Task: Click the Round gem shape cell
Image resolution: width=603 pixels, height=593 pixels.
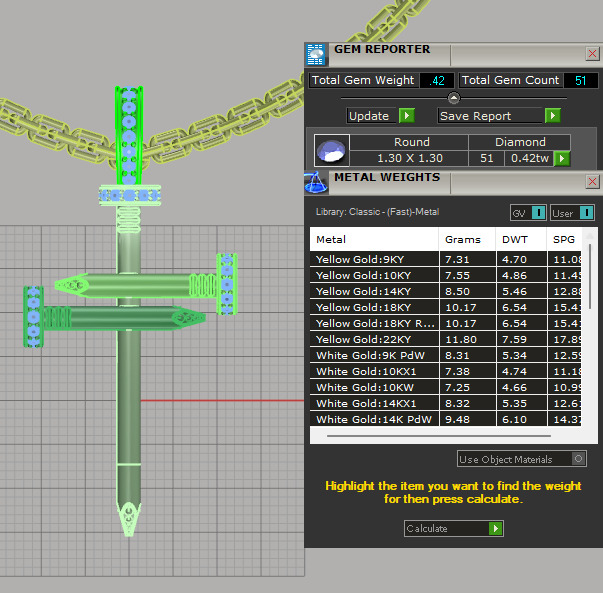Action: tap(409, 142)
